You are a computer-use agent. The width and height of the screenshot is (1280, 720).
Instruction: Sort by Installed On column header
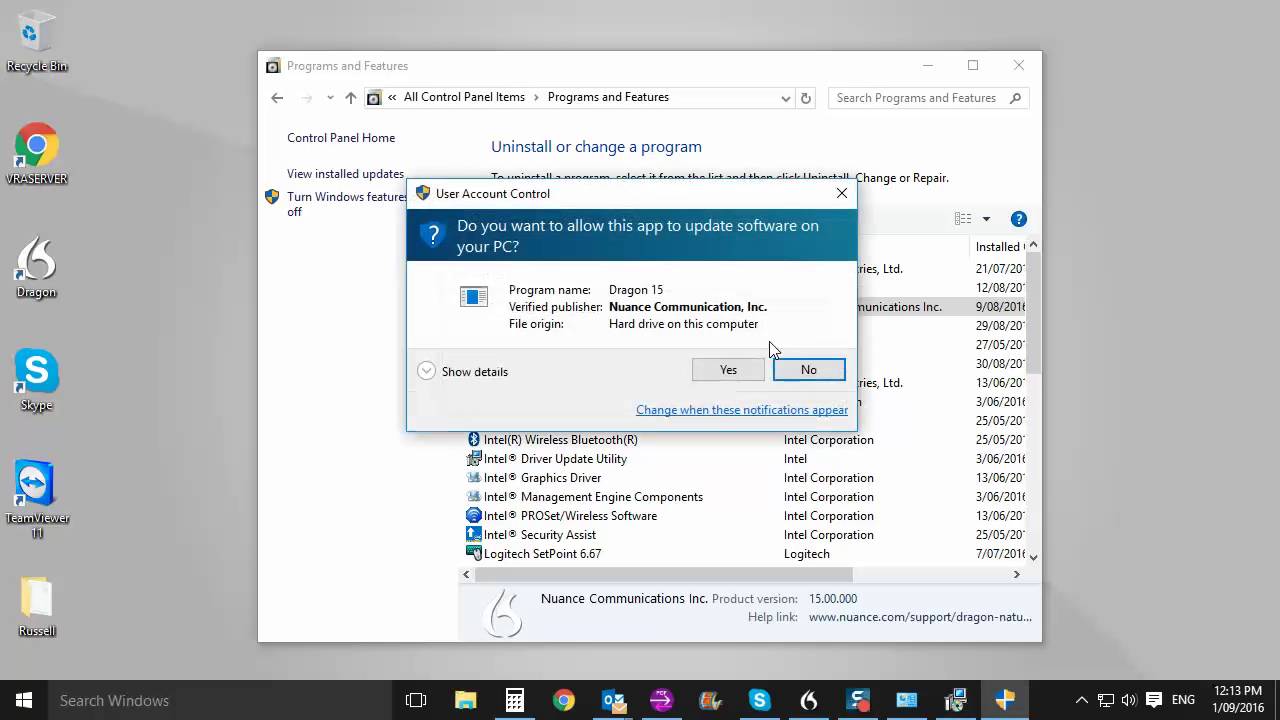[998, 247]
